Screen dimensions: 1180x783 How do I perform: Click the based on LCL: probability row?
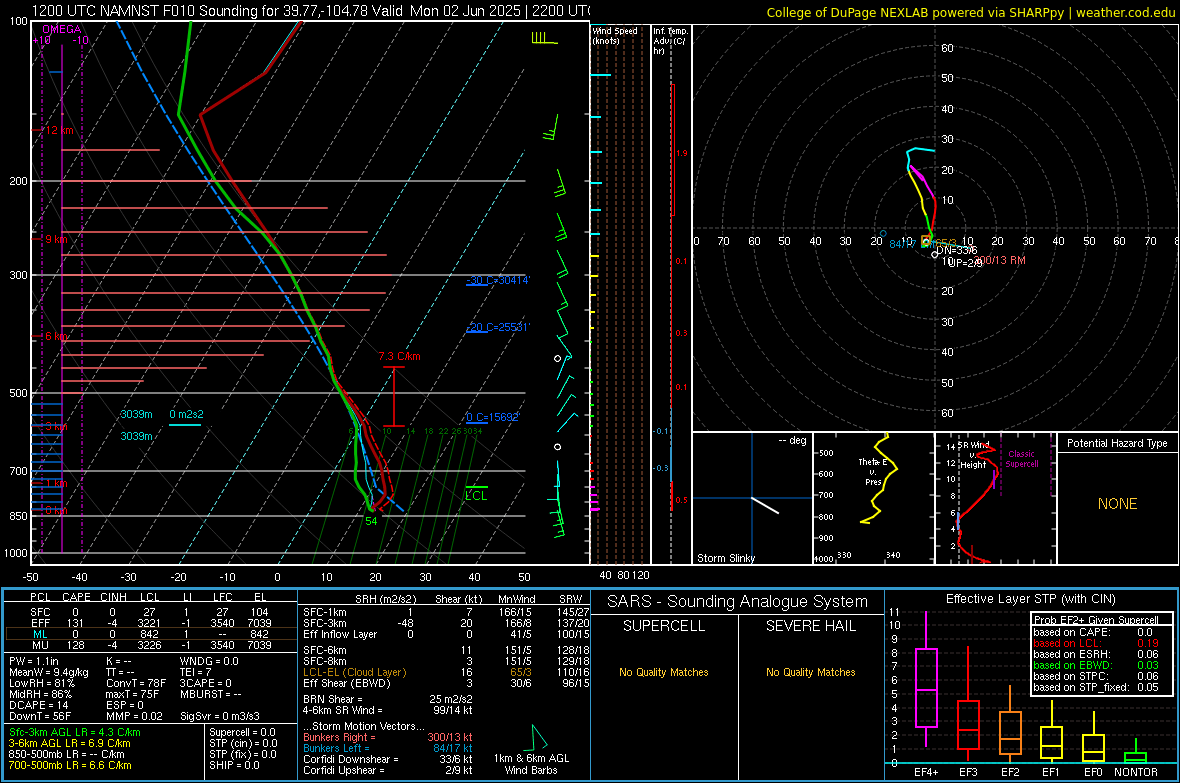tap(1096, 643)
